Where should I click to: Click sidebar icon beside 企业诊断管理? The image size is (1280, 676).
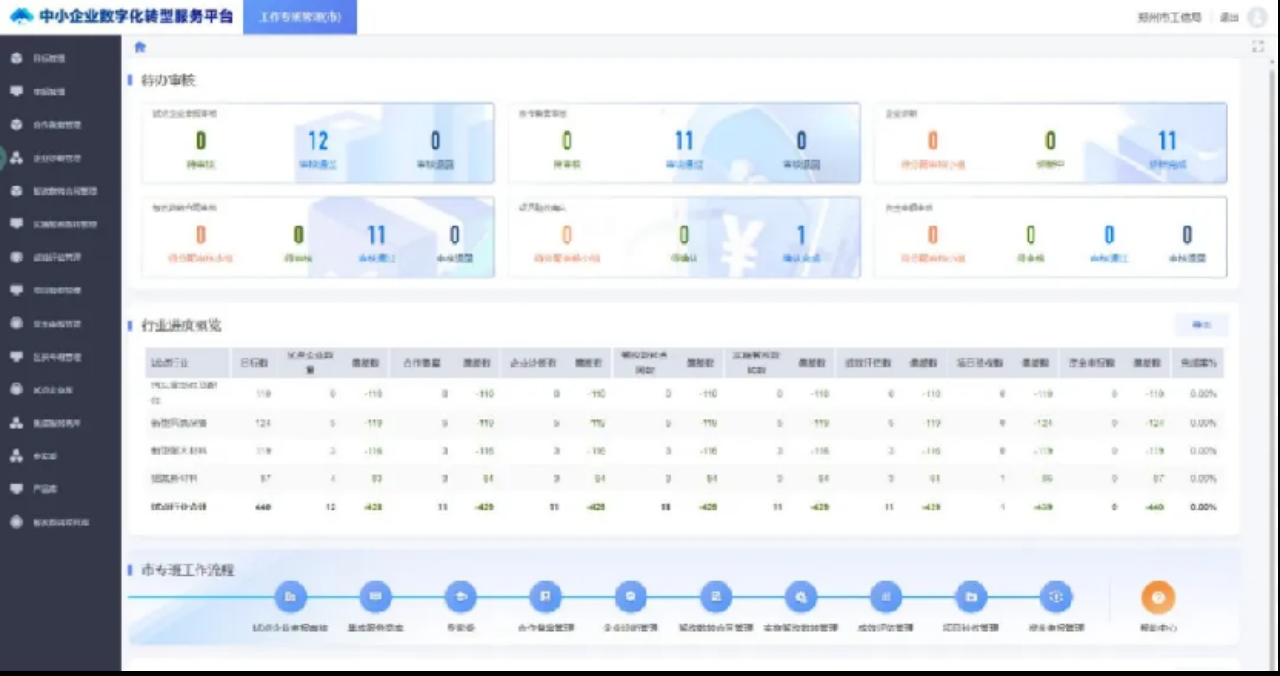[16, 158]
